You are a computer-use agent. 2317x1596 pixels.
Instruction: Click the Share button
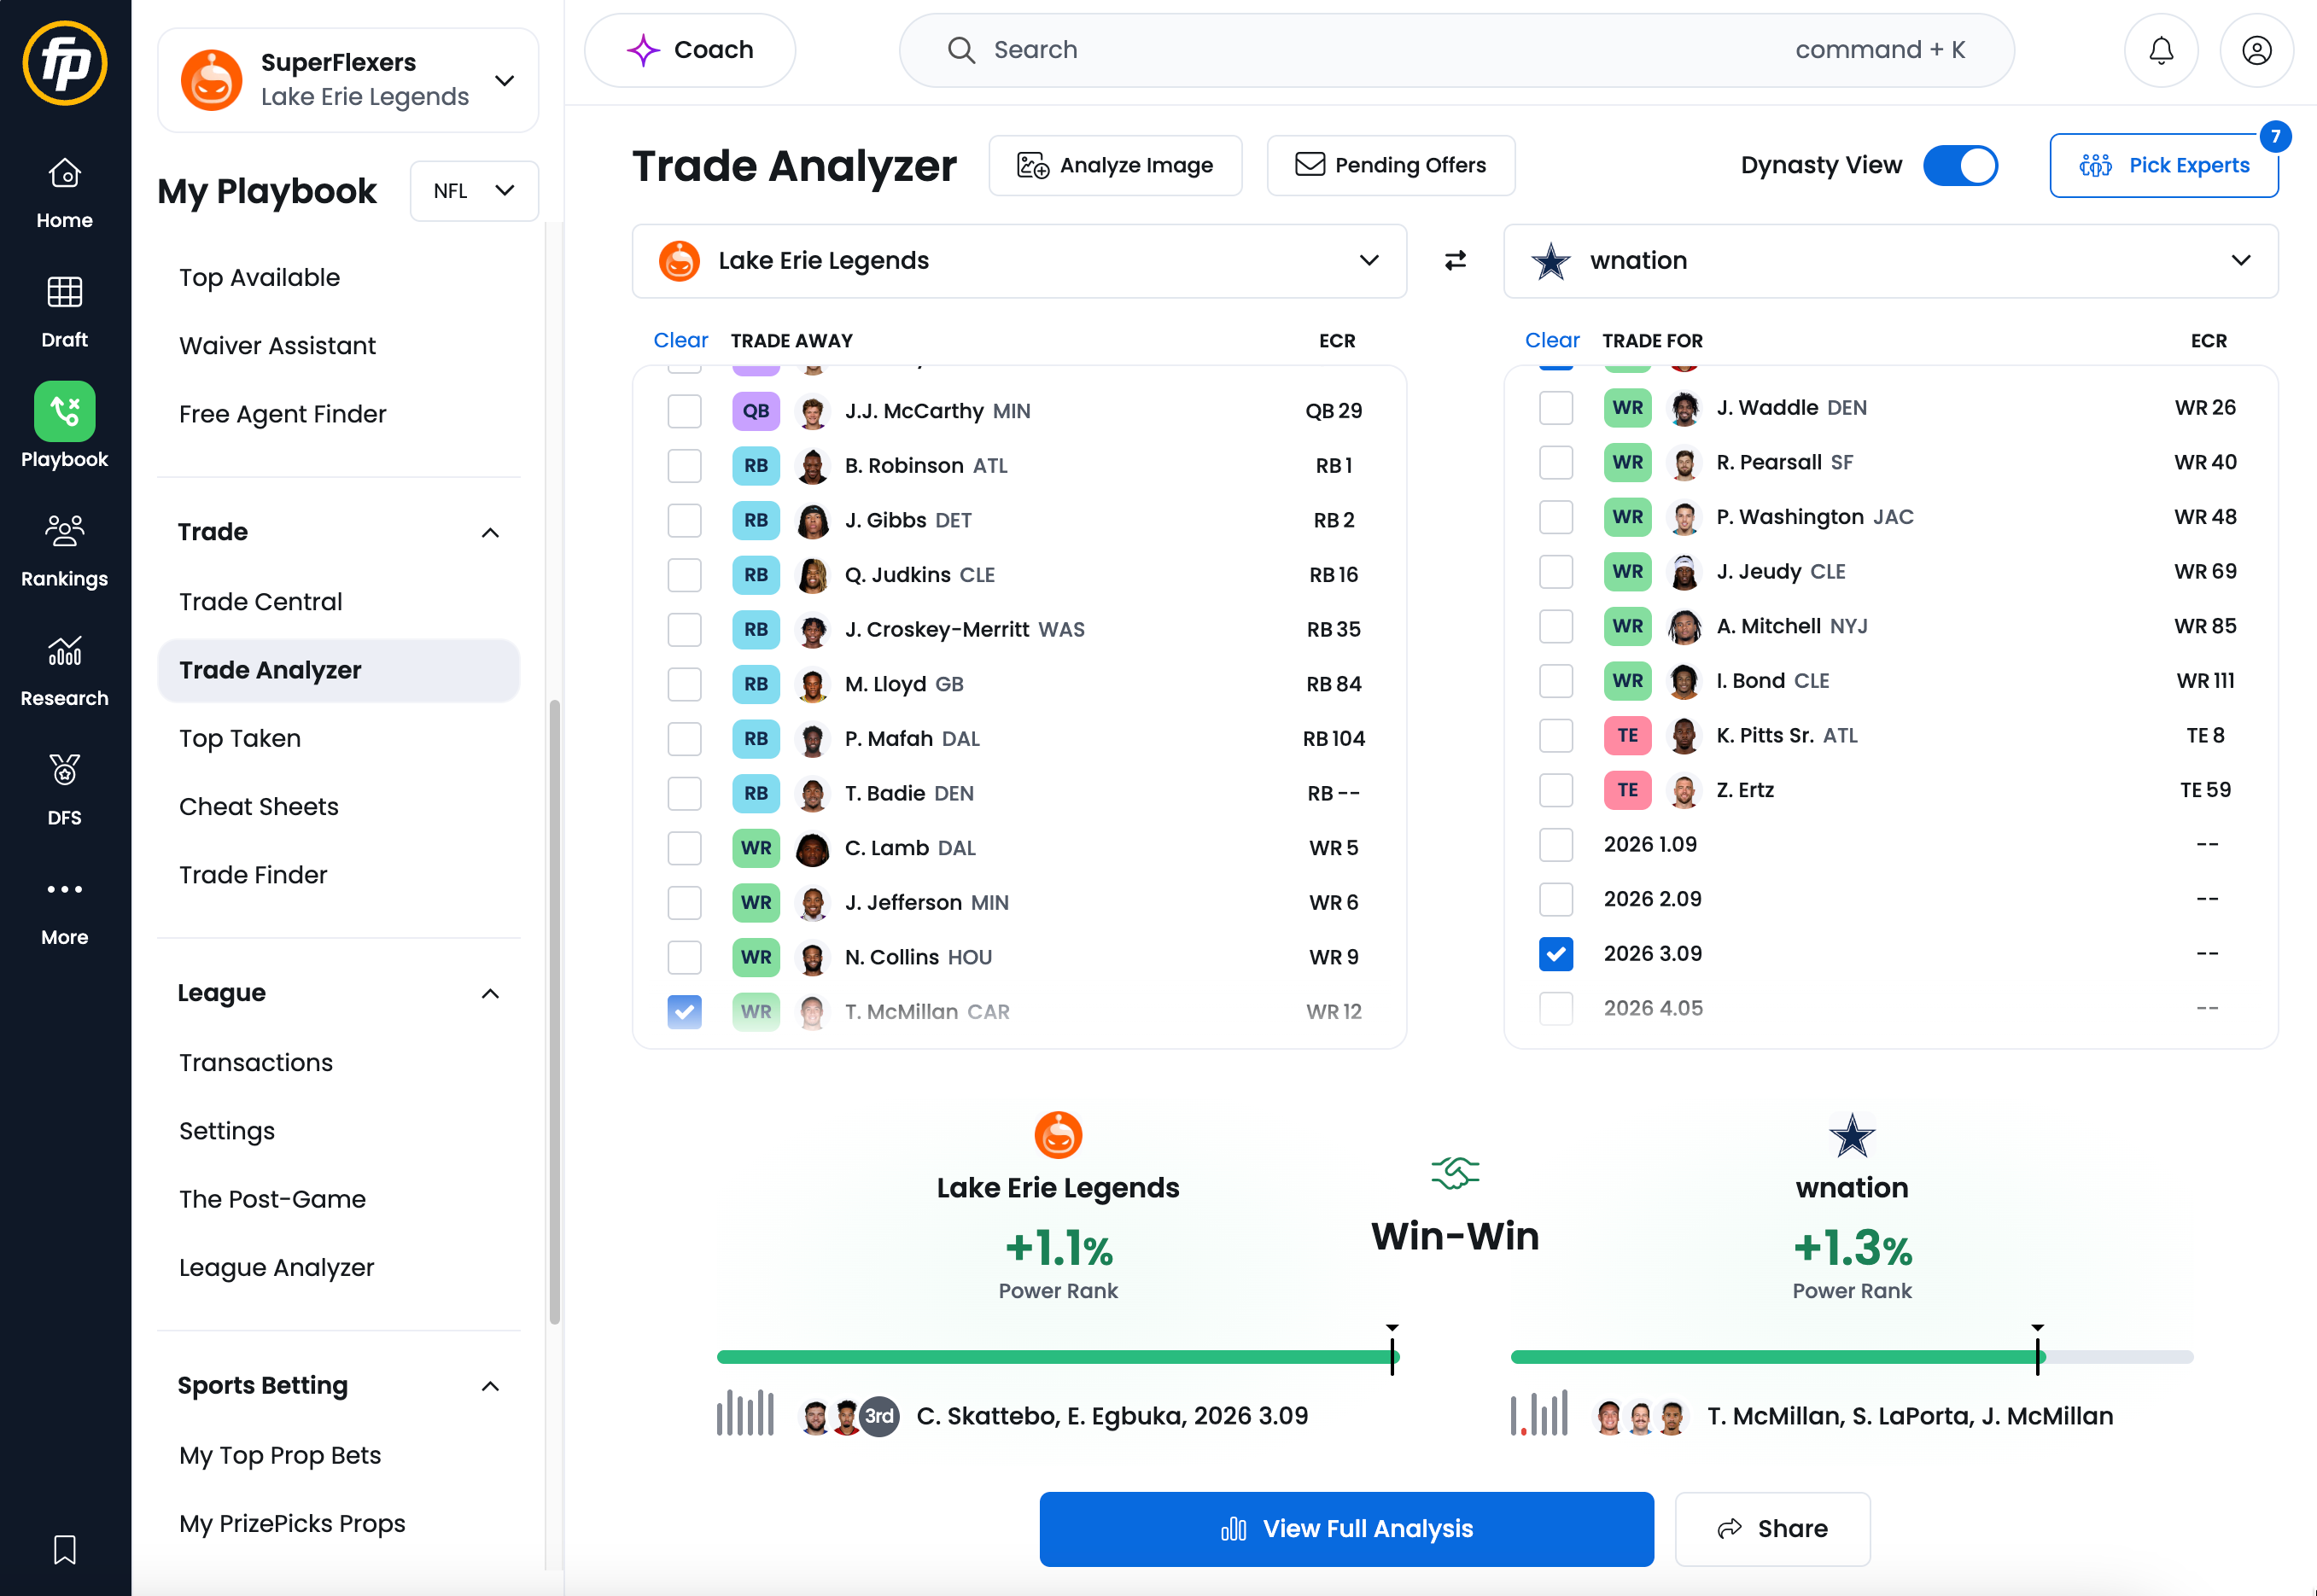(1772, 1529)
